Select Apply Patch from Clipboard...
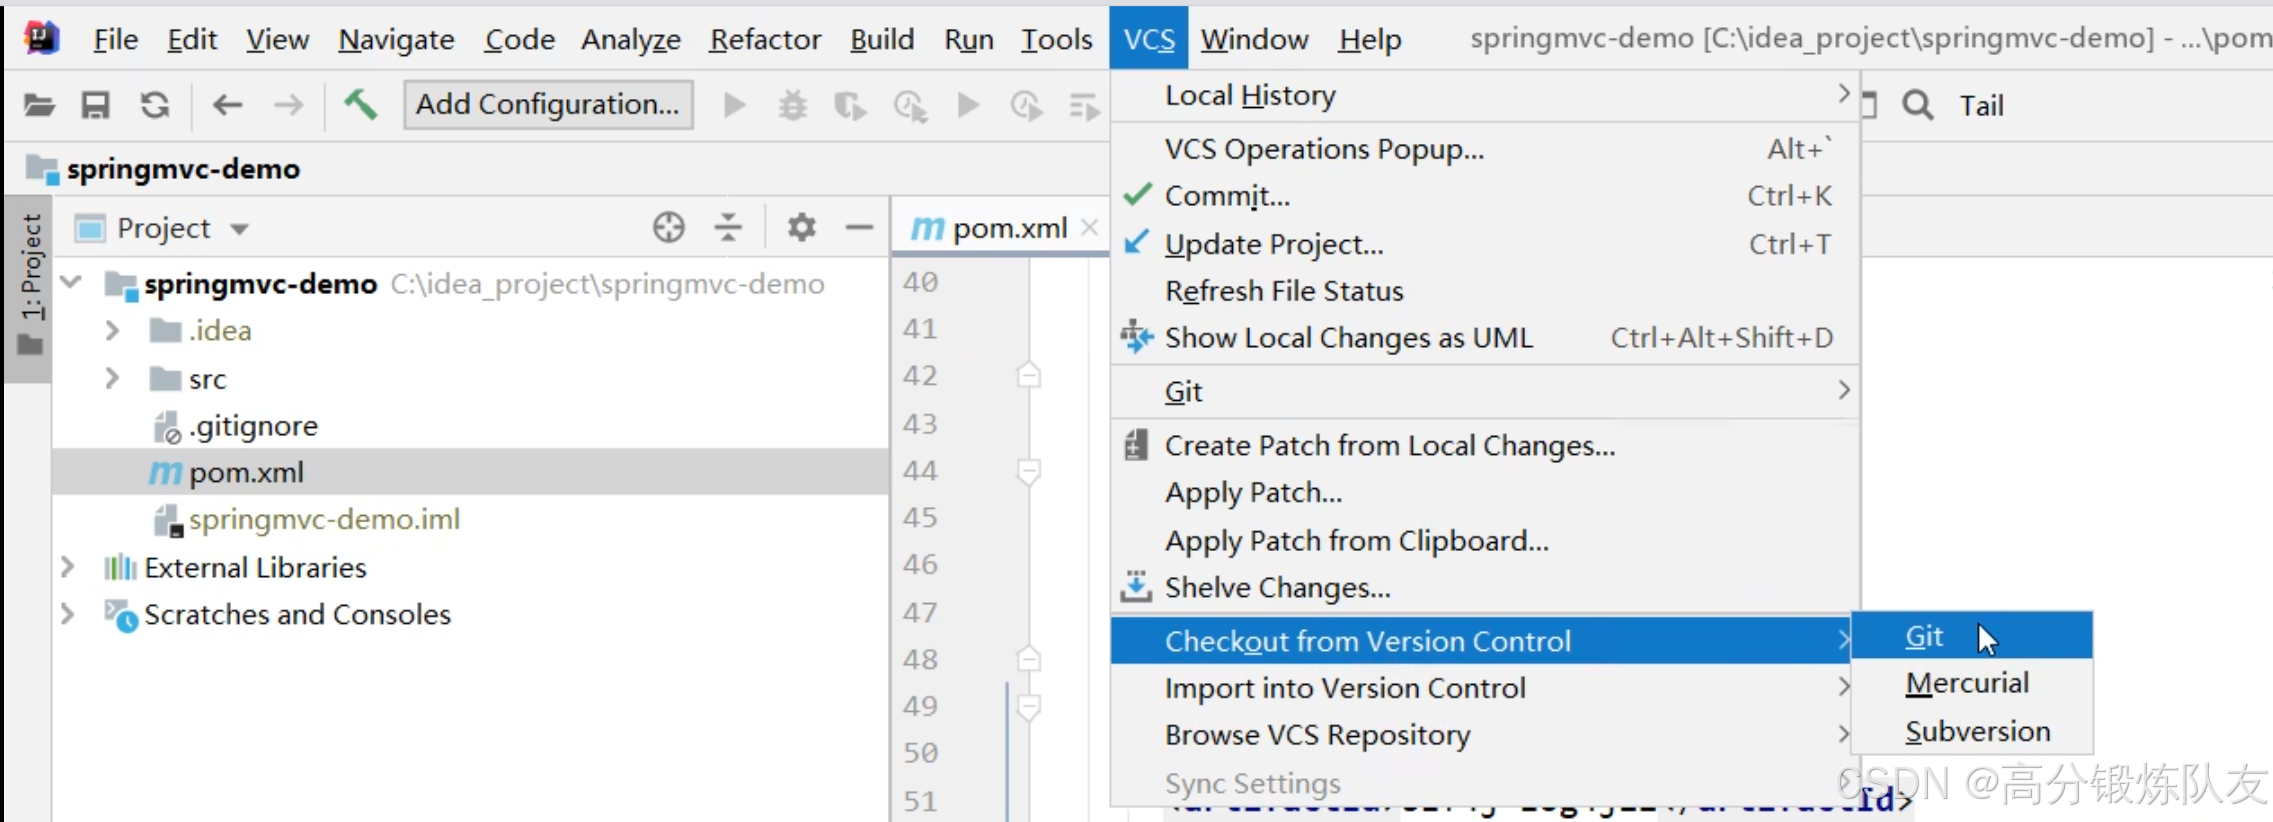 tap(1485, 541)
